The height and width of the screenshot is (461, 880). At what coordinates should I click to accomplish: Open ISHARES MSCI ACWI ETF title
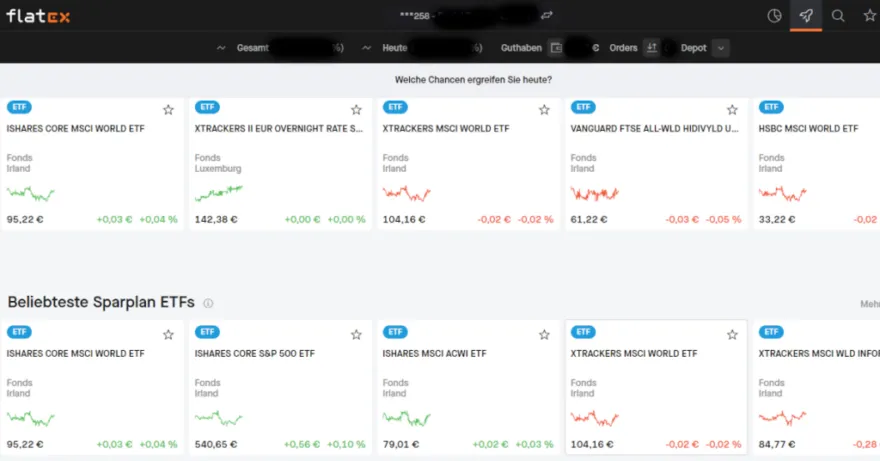click(x=434, y=354)
